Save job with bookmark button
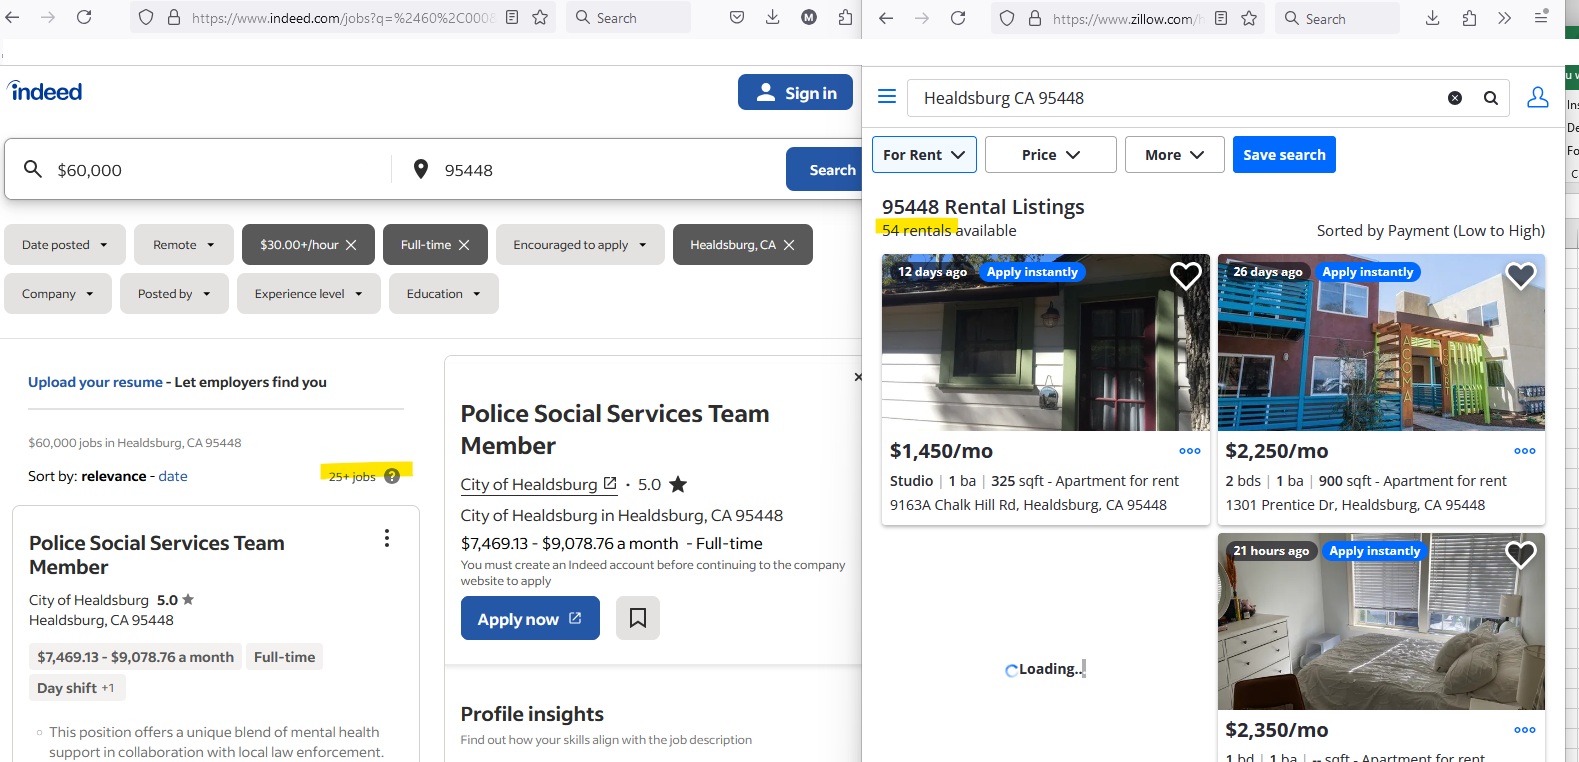This screenshot has width=1579, height=762. tap(638, 618)
